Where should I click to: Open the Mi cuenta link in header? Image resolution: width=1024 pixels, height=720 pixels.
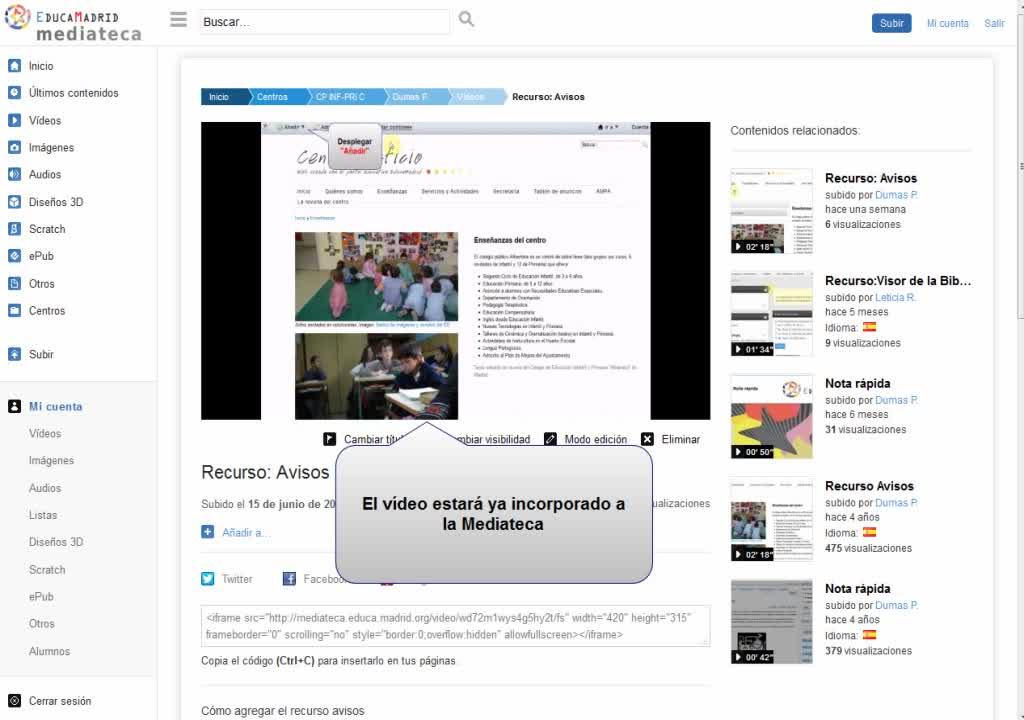click(x=948, y=23)
